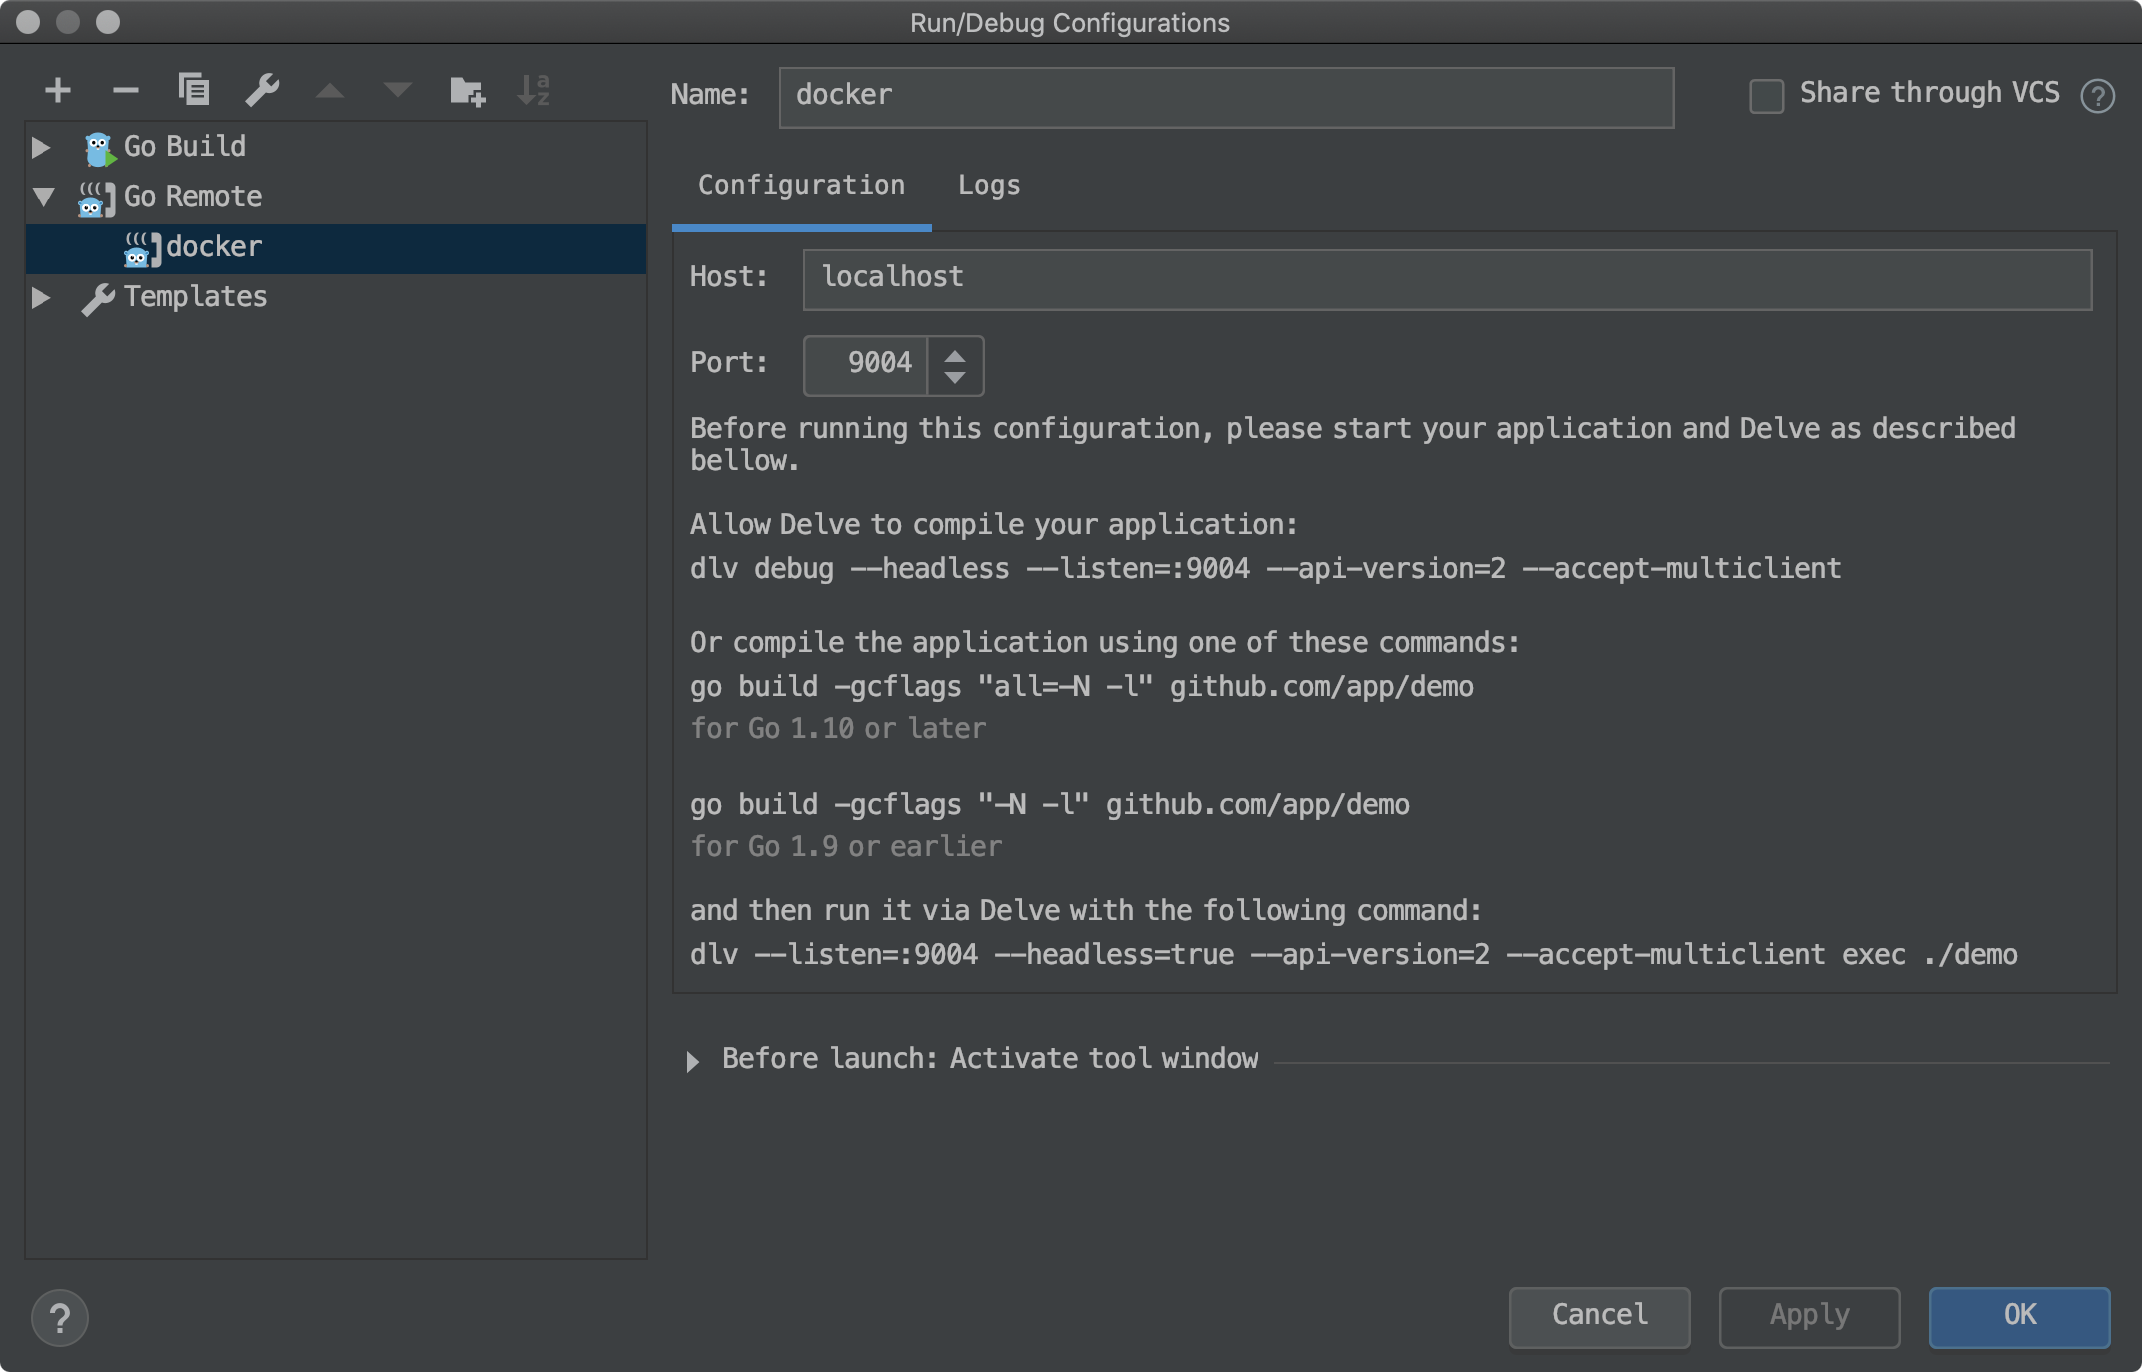This screenshot has width=2142, height=1372.
Task: Click the Copy Configuration icon
Action: tap(194, 90)
